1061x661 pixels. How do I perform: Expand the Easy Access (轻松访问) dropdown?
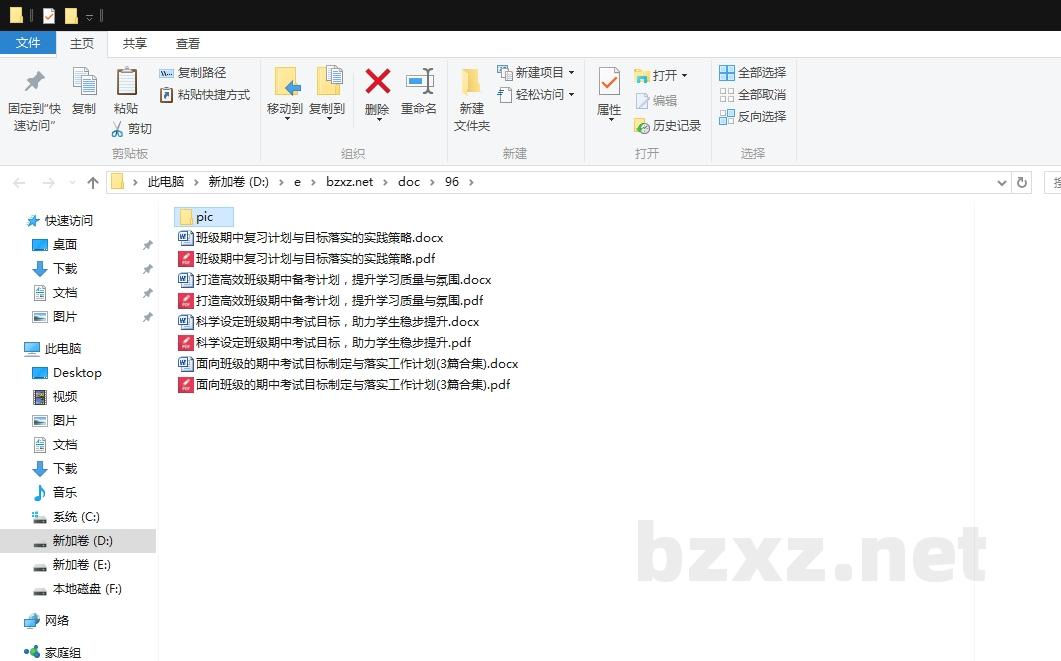571,95
